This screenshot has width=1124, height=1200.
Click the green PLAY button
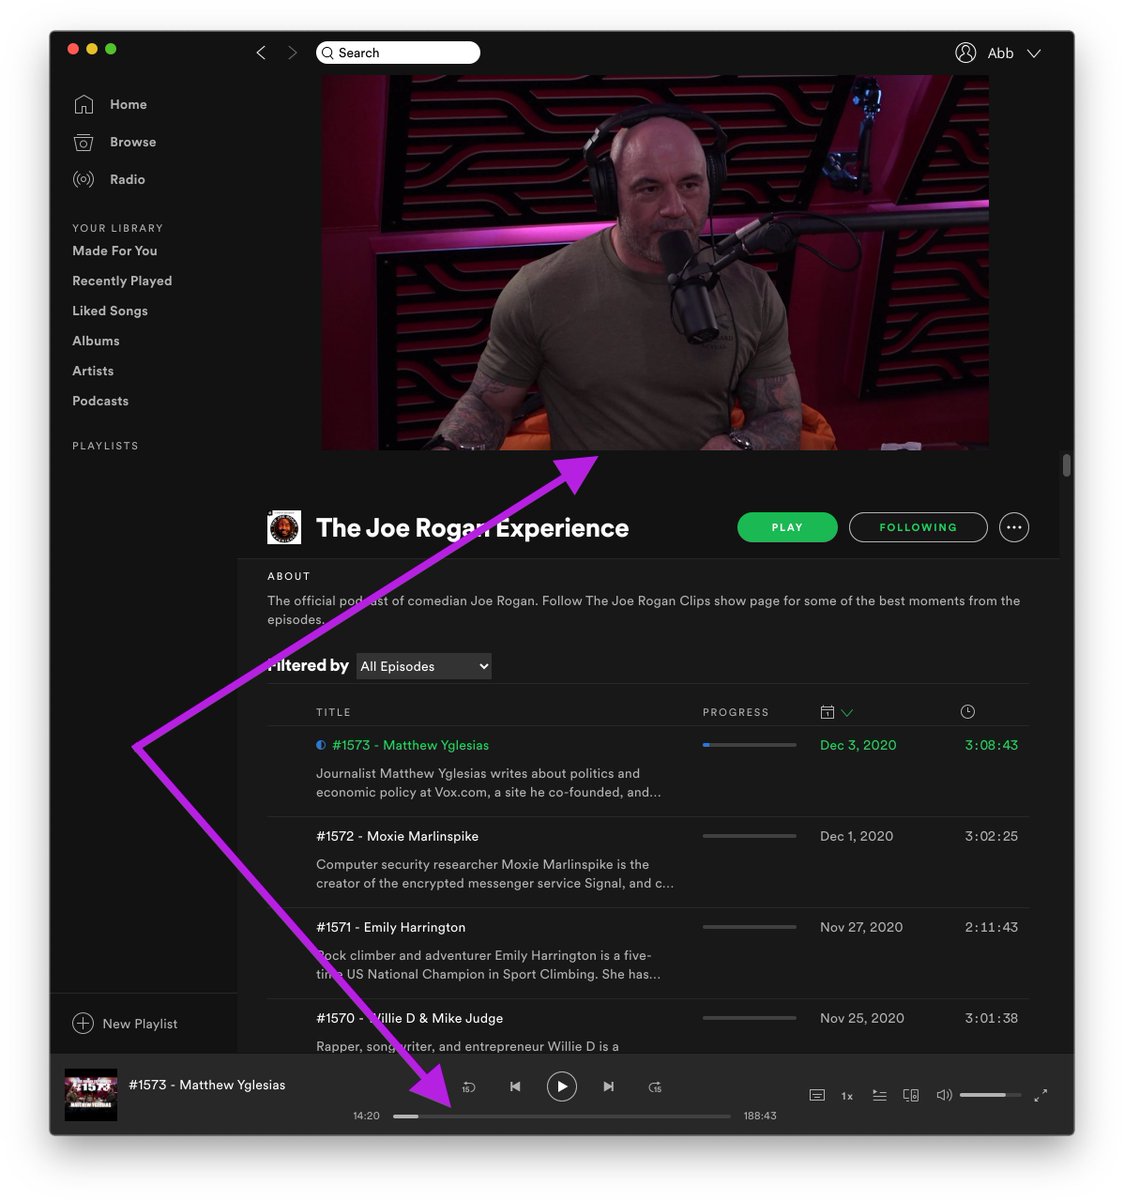coord(787,527)
